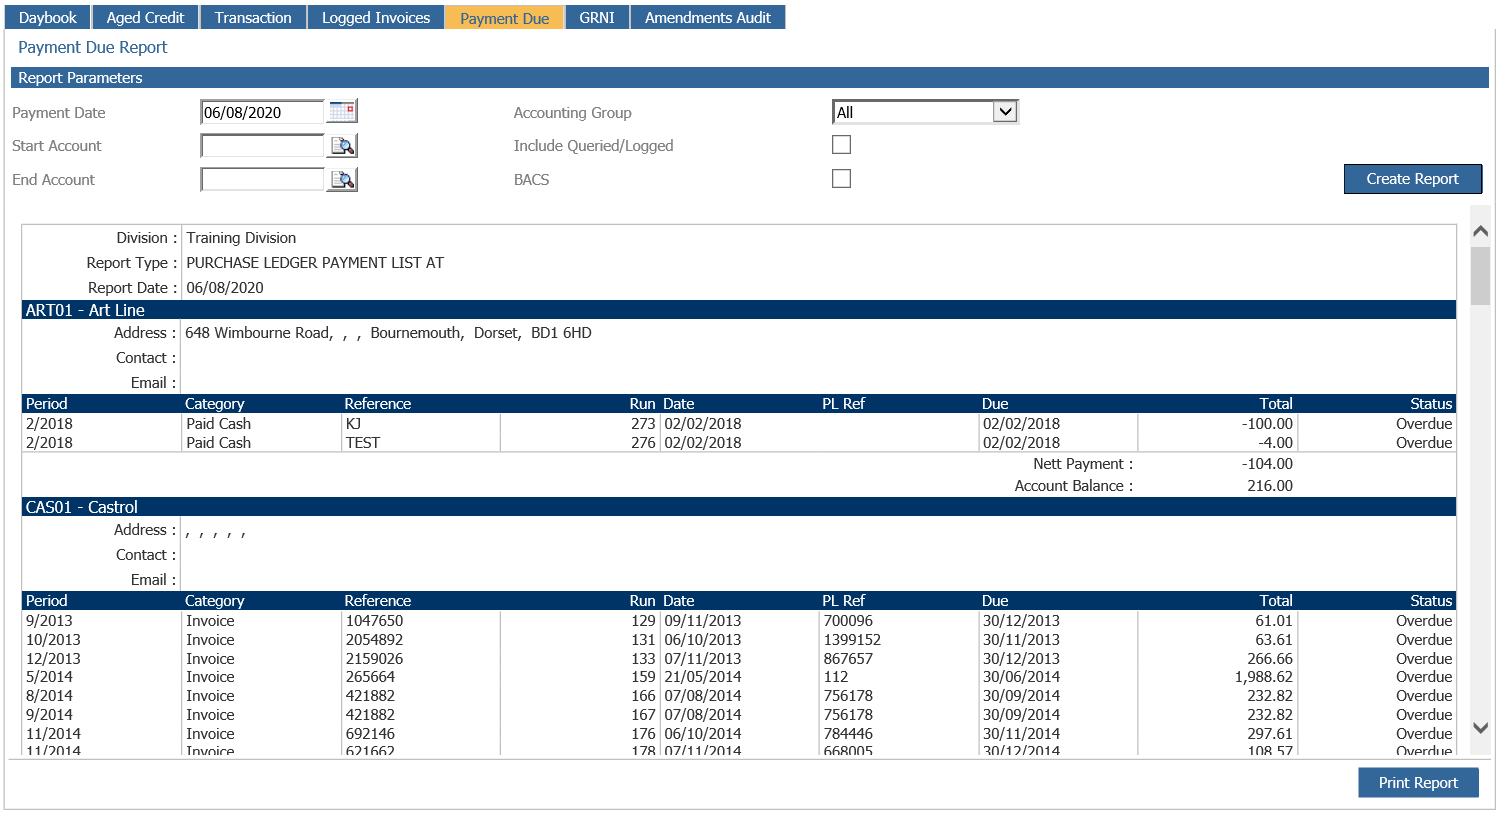Click the Nett Payment value -104.00

pyautogui.click(x=1267, y=464)
